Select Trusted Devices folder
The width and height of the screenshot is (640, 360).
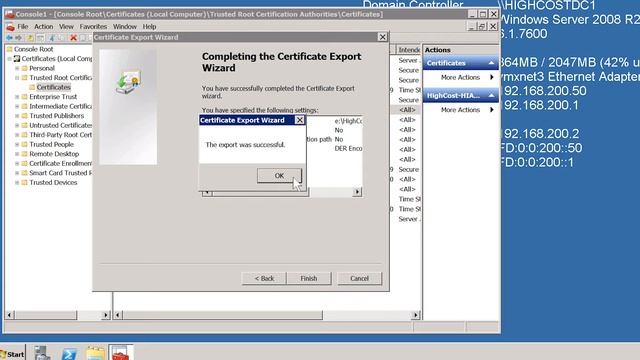pyautogui.click(x=53, y=182)
